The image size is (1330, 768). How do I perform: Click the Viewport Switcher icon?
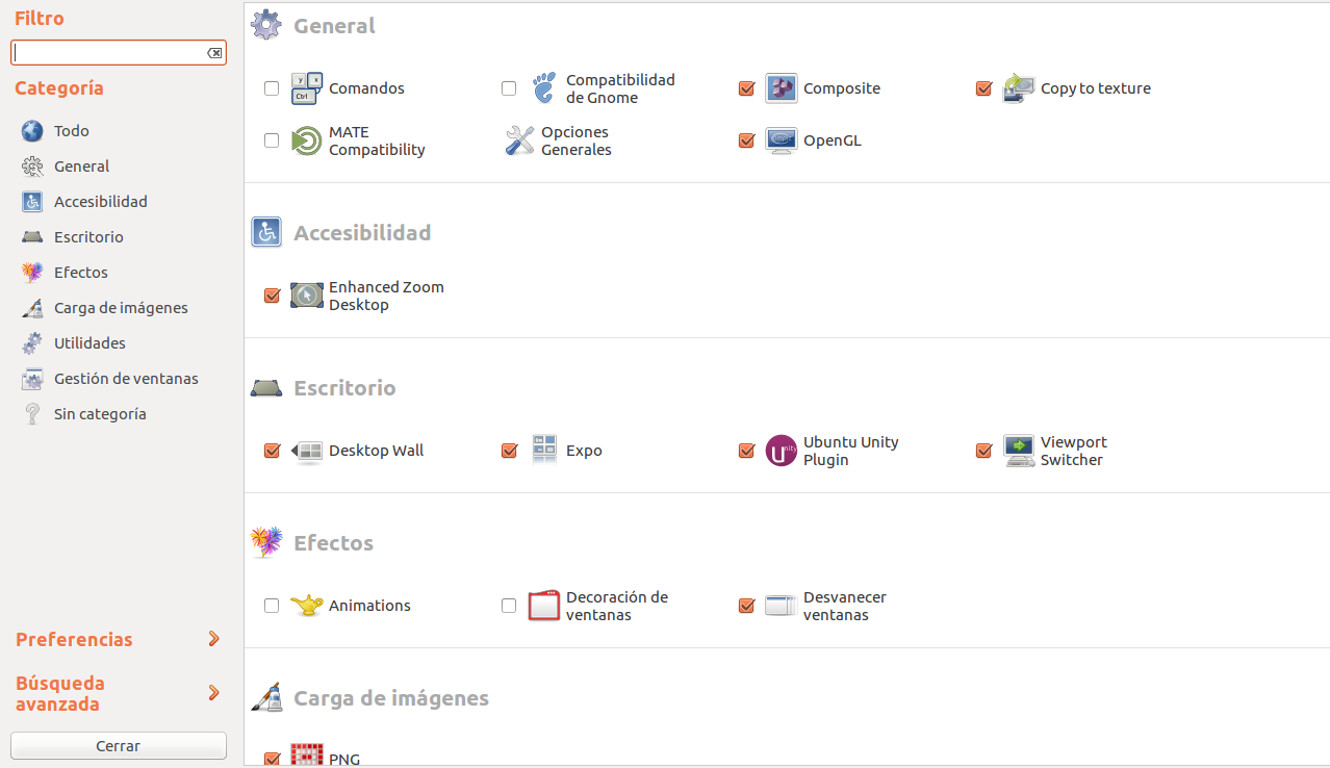[x=1018, y=450]
